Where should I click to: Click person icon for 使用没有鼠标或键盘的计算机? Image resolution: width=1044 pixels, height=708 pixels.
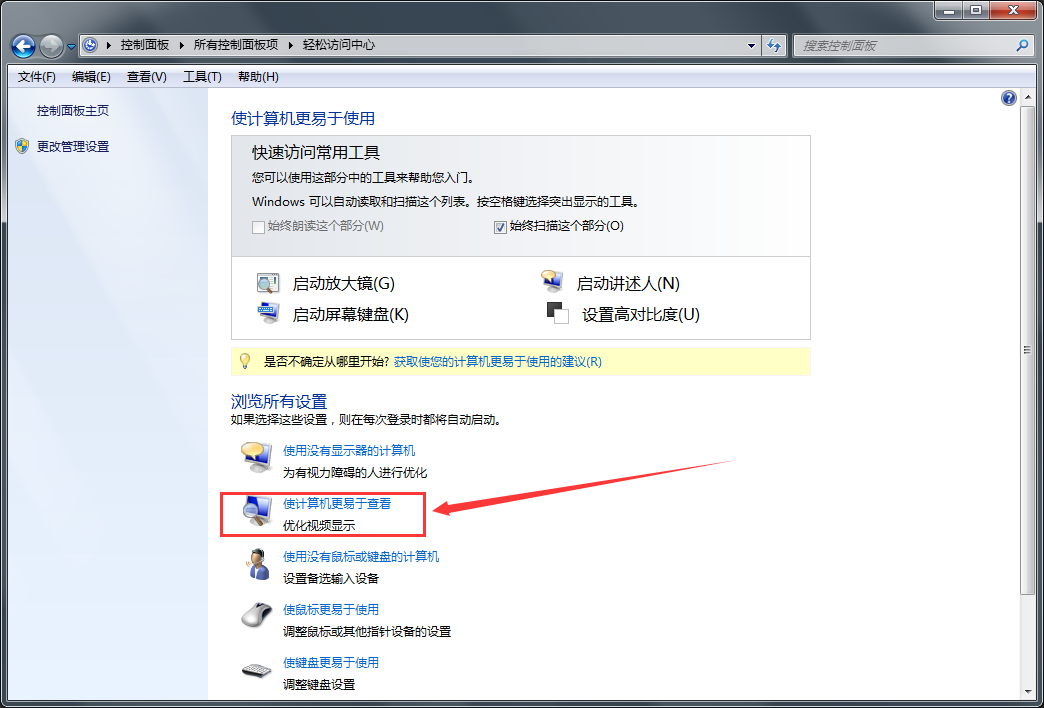point(257,563)
